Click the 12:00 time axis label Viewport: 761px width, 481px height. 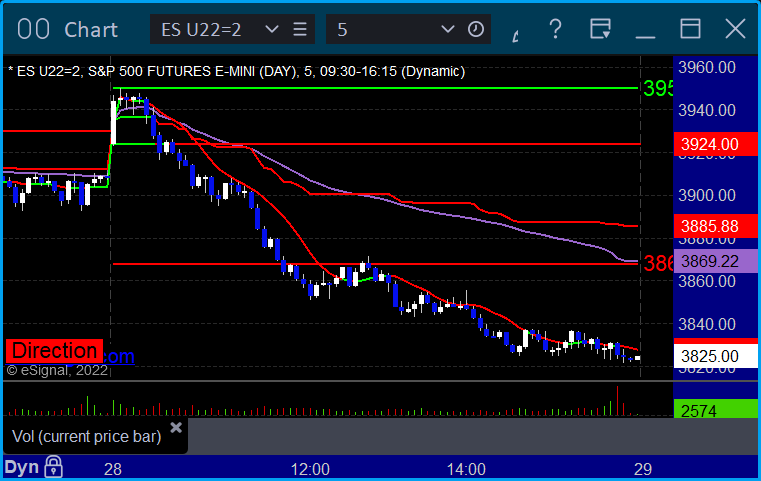[310, 469]
